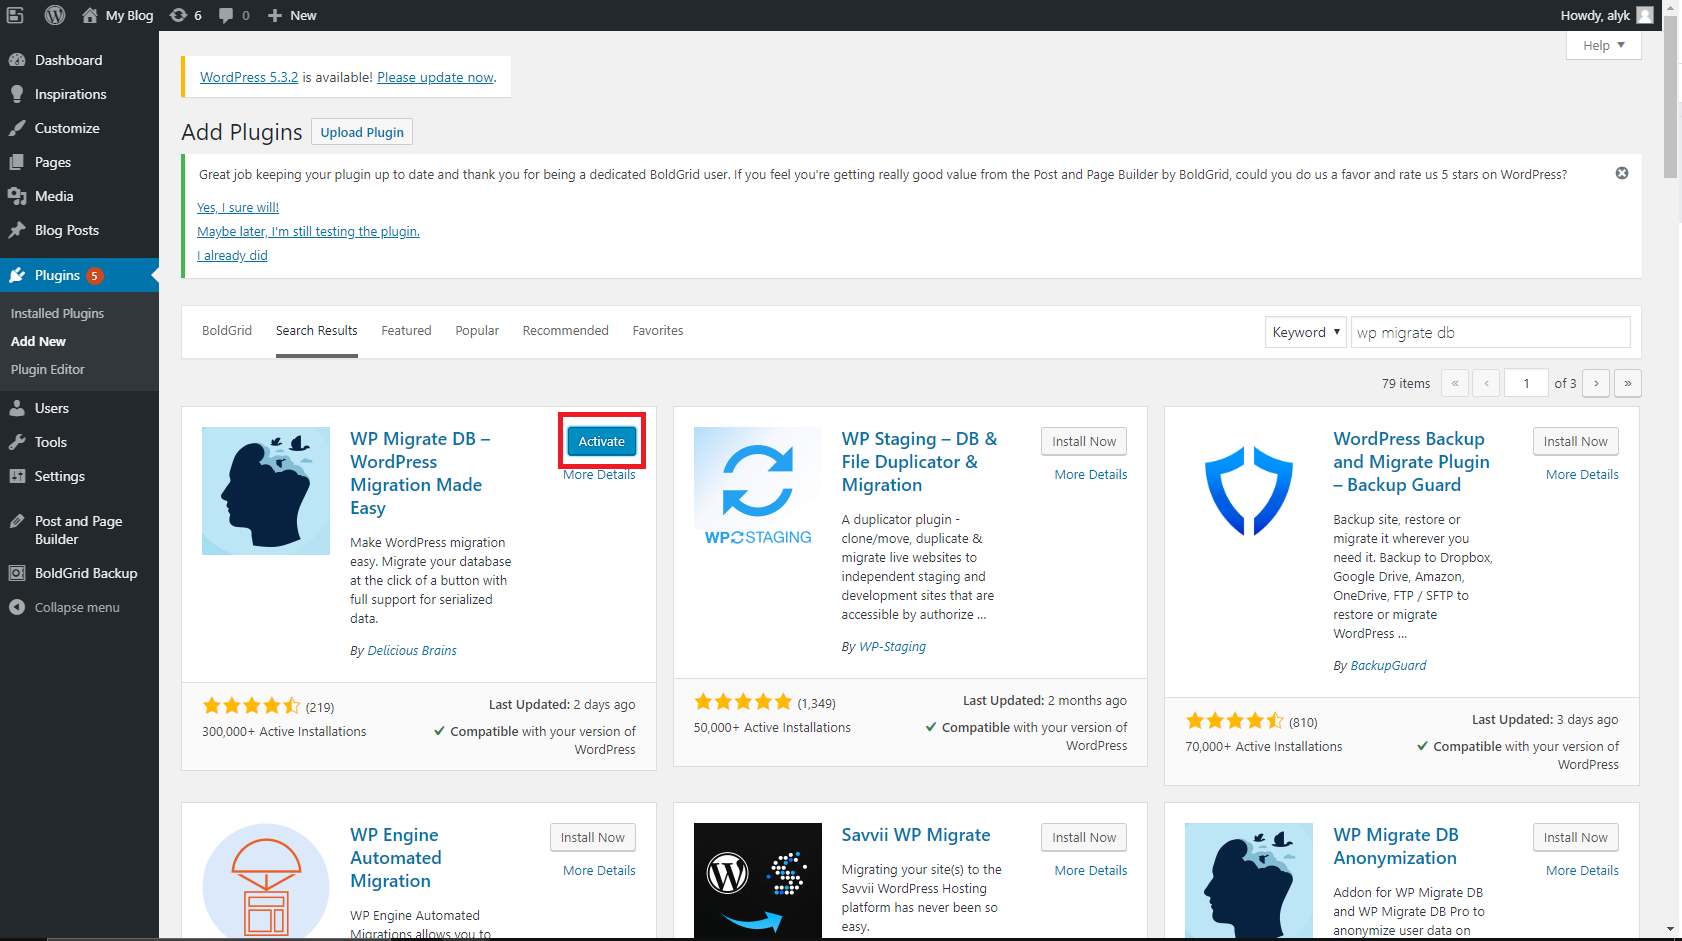This screenshot has height=941, width=1682.
Task: Click the Upload Plugin button
Action: pos(362,132)
